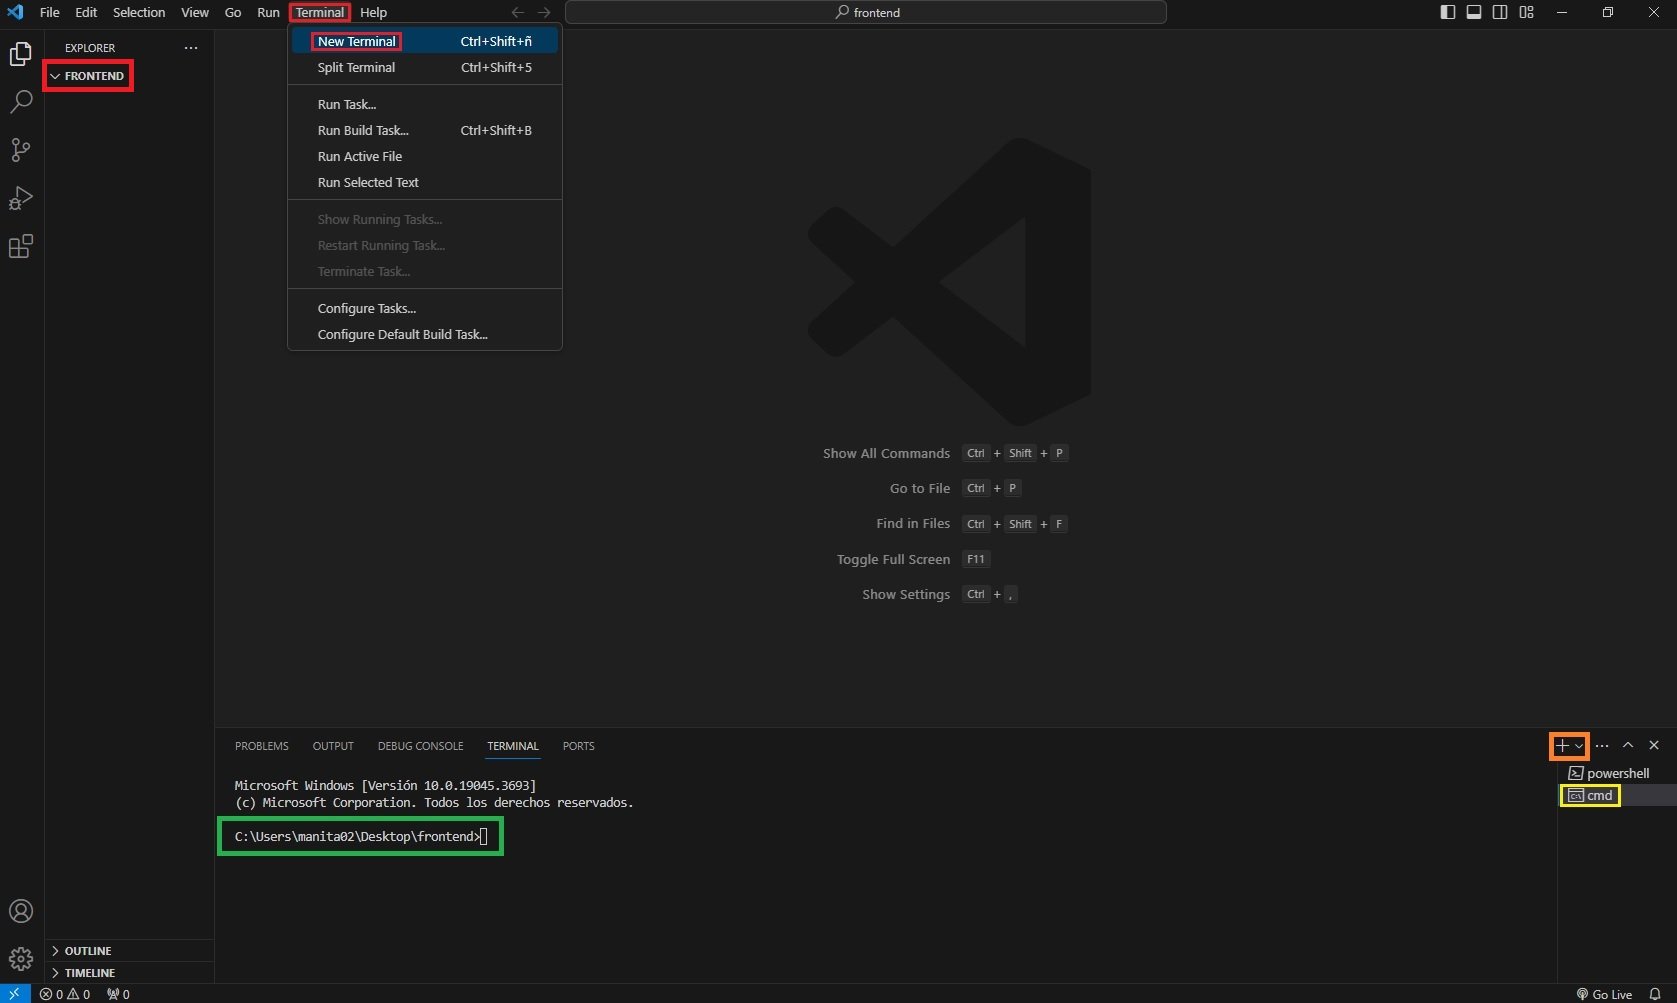The height and width of the screenshot is (1003, 1677).
Task: Open Explorer views and more actions ellipsis
Action: coord(191,48)
